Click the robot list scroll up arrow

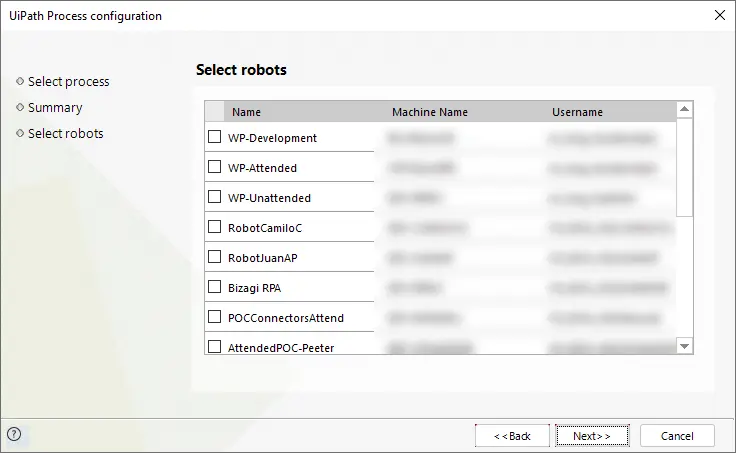(x=684, y=109)
